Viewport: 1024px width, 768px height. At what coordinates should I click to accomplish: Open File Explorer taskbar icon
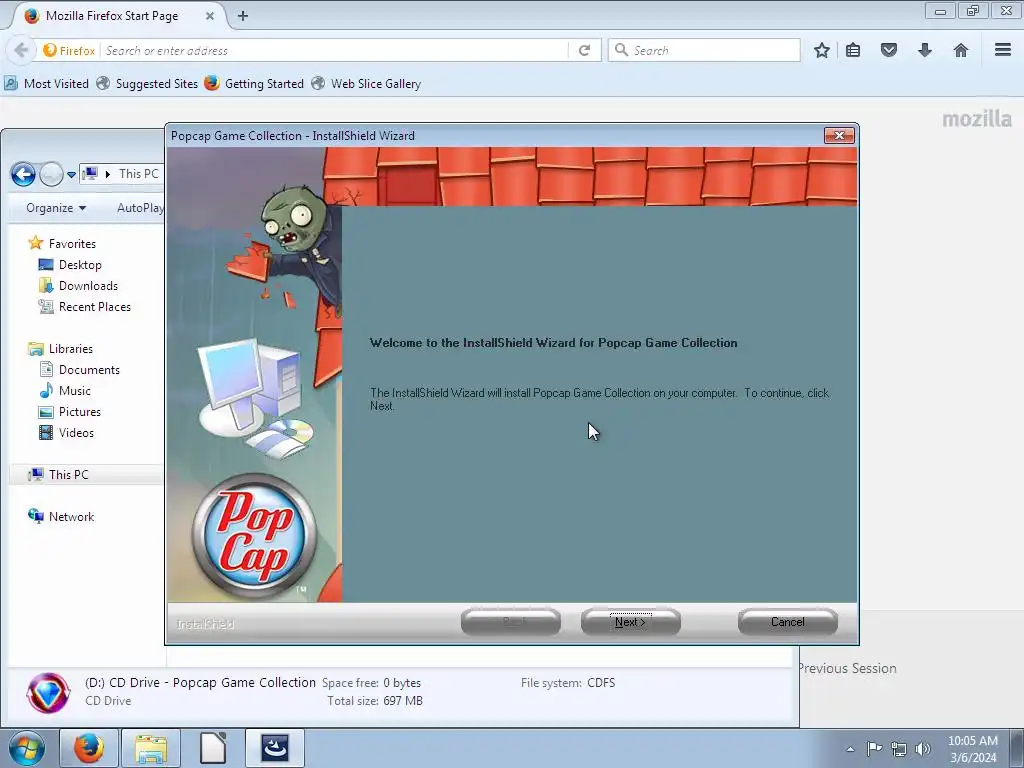tap(151, 748)
